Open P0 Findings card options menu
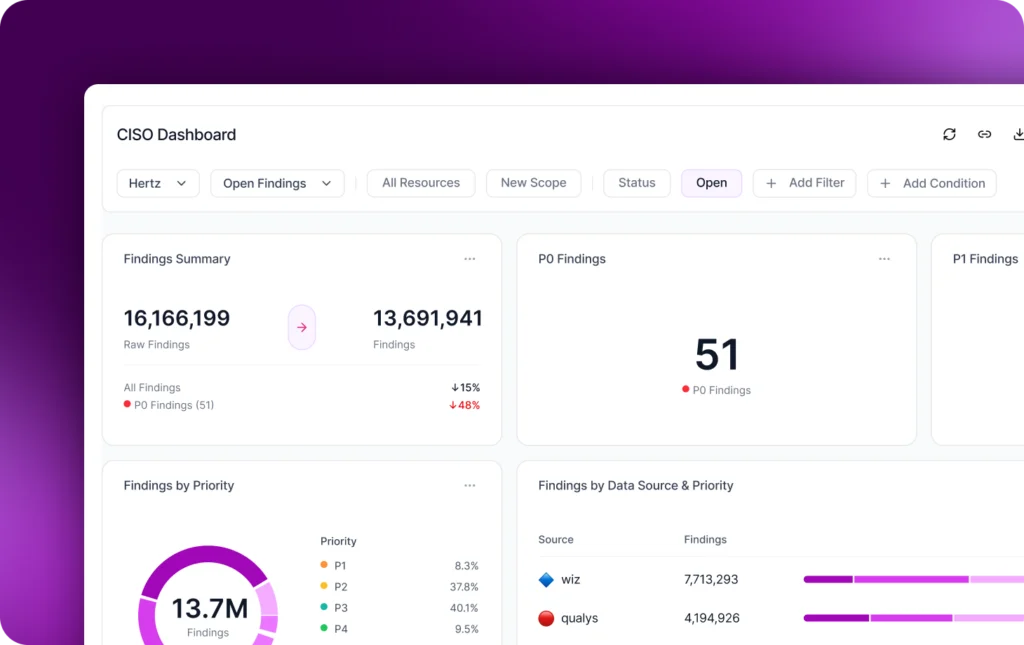The width and height of the screenshot is (1024, 645). pyautogui.click(x=884, y=259)
